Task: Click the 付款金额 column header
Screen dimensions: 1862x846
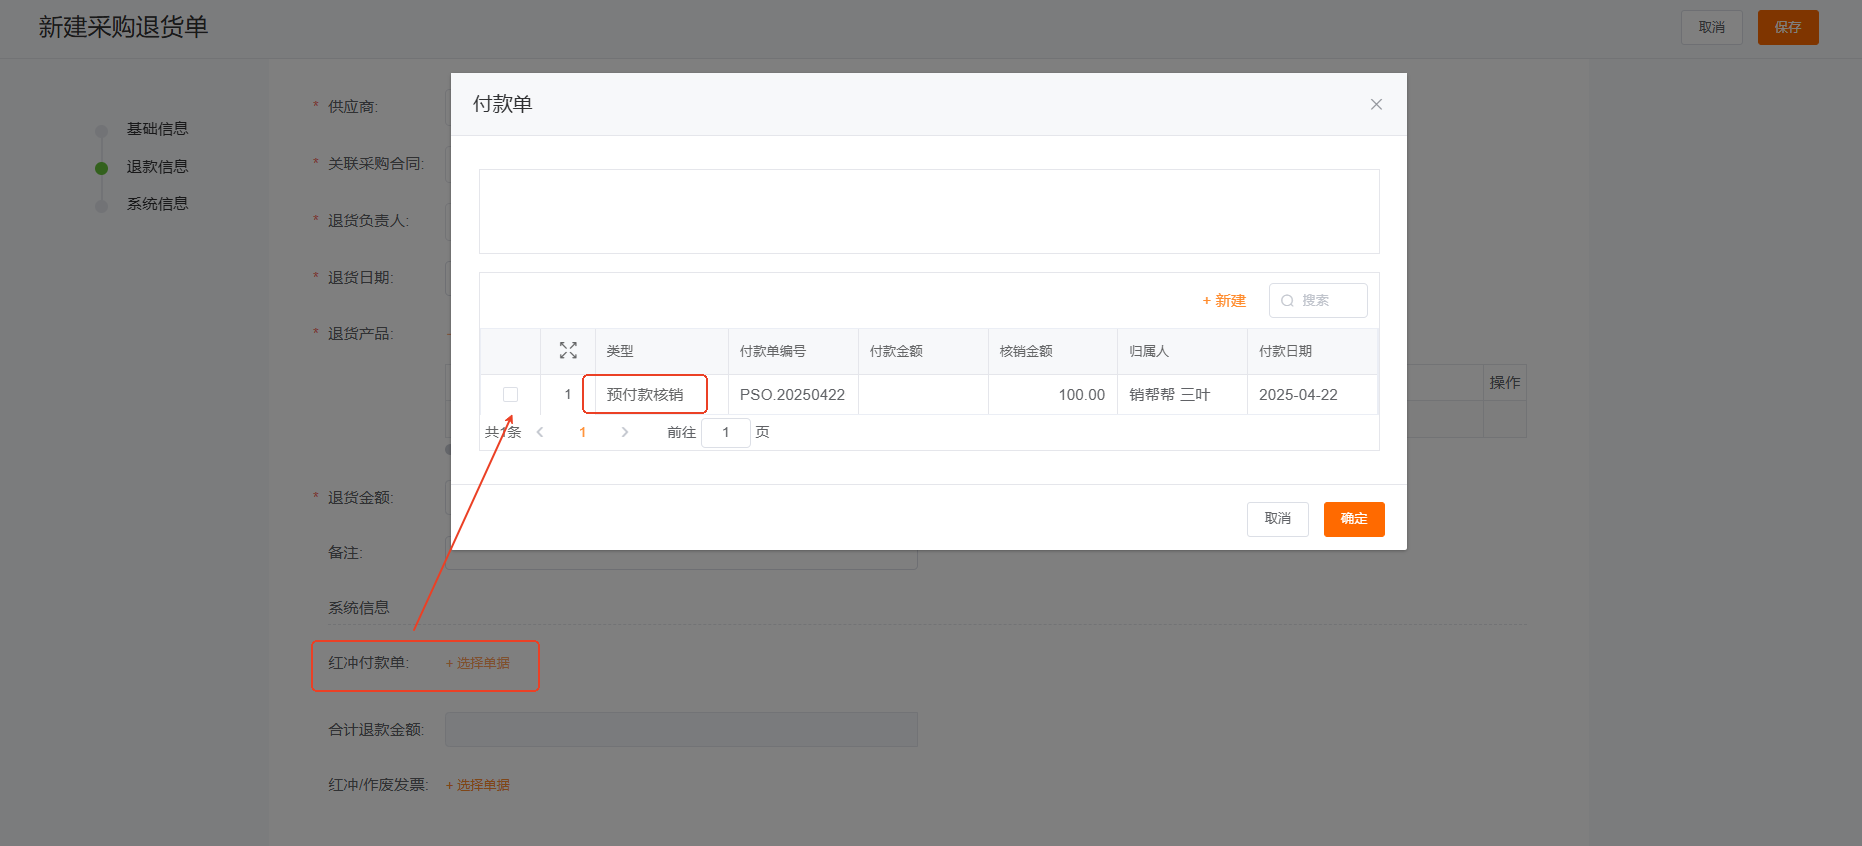Action: tap(896, 351)
